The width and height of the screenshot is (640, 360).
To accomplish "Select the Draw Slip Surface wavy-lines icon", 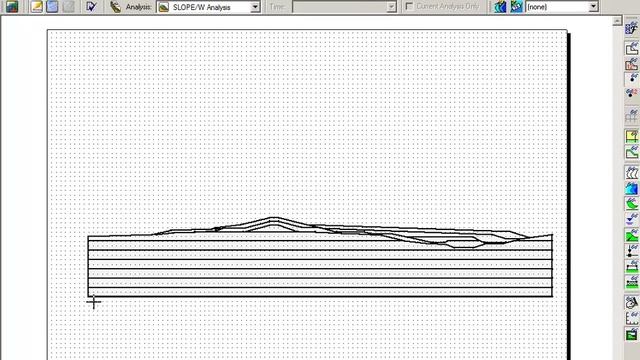I will [631, 173].
